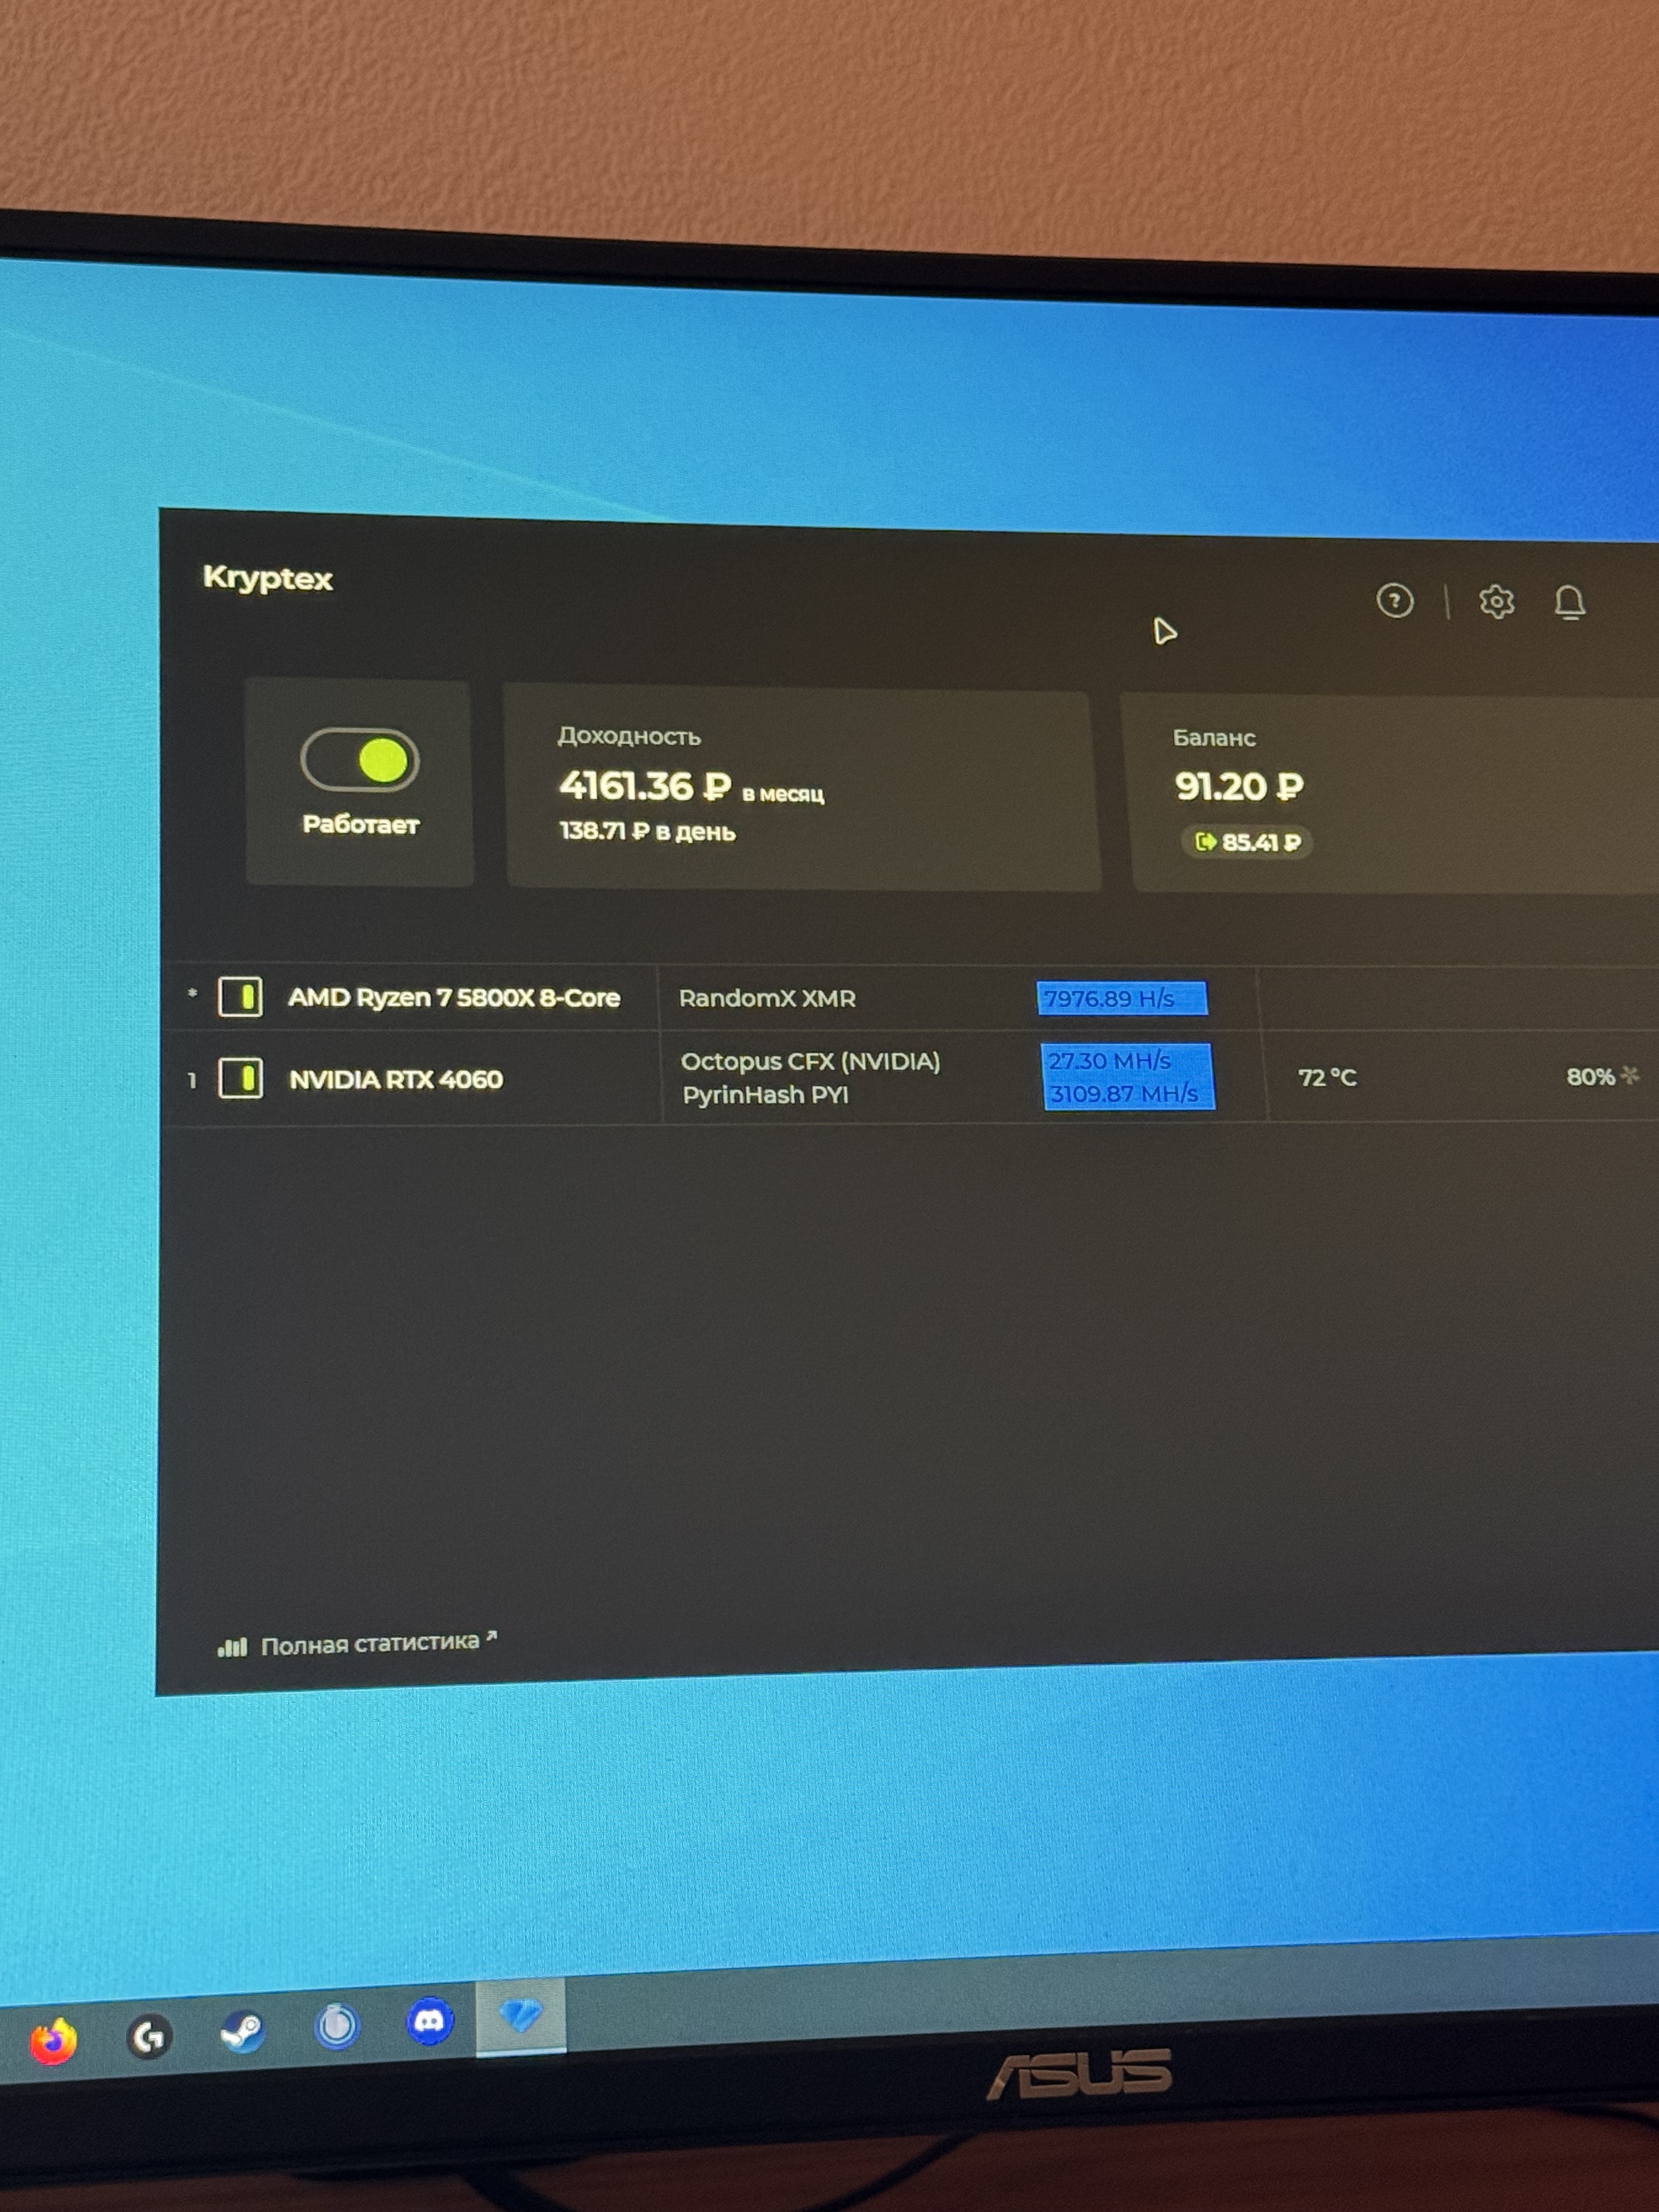Viewport: 1659px width, 2212px height.
Task: Open the notifications bell icon
Action: 1569,602
